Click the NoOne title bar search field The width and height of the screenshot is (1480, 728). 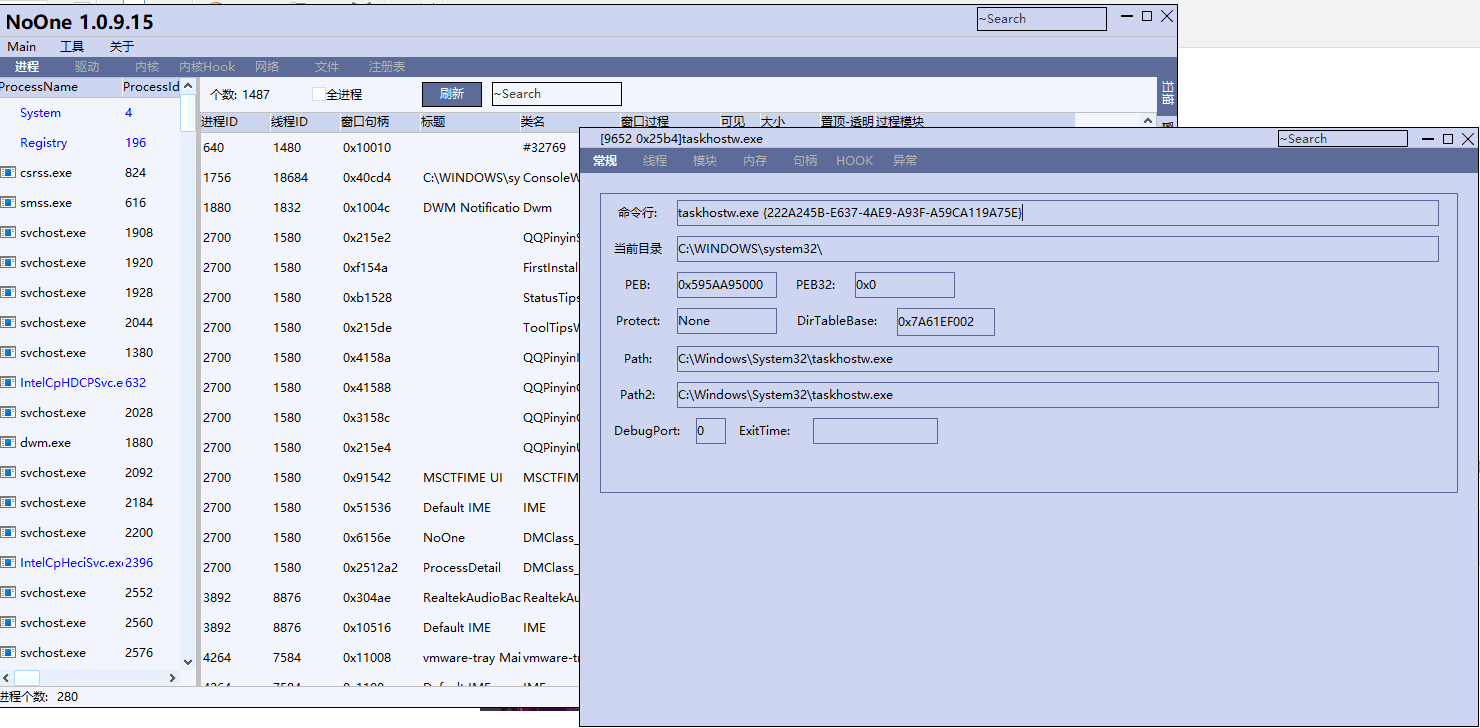1042,19
